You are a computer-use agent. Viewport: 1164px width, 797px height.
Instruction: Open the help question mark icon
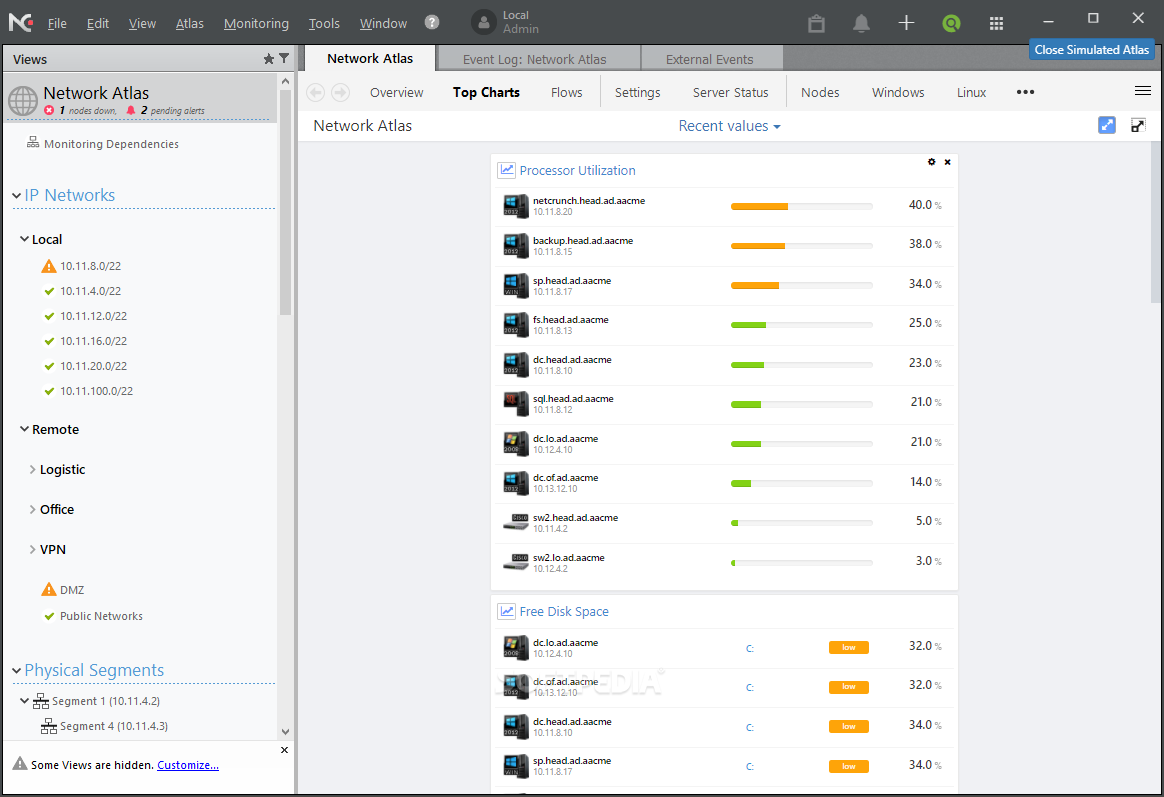(x=432, y=22)
